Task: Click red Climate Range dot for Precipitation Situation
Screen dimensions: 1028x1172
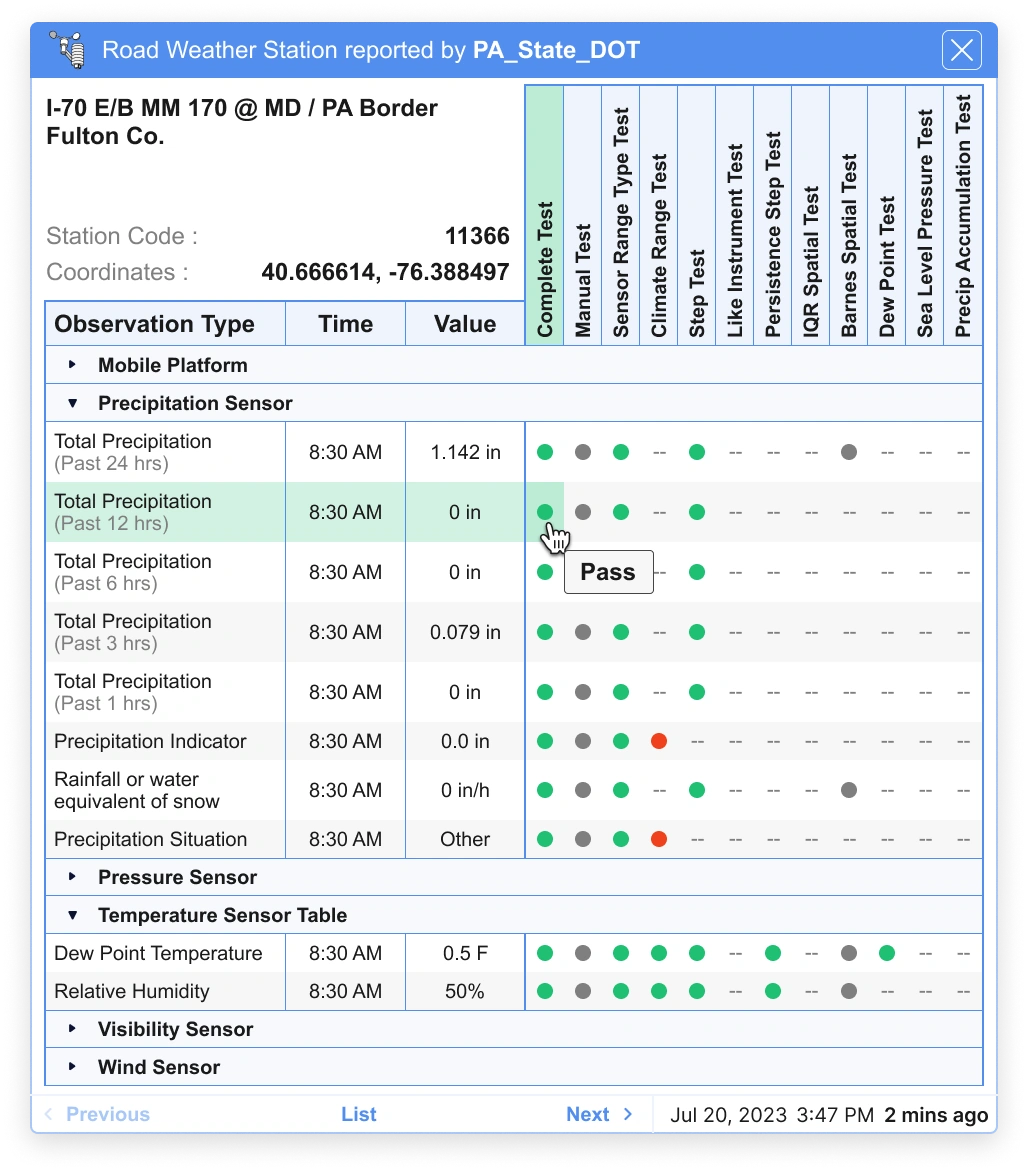Action: pos(658,839)
